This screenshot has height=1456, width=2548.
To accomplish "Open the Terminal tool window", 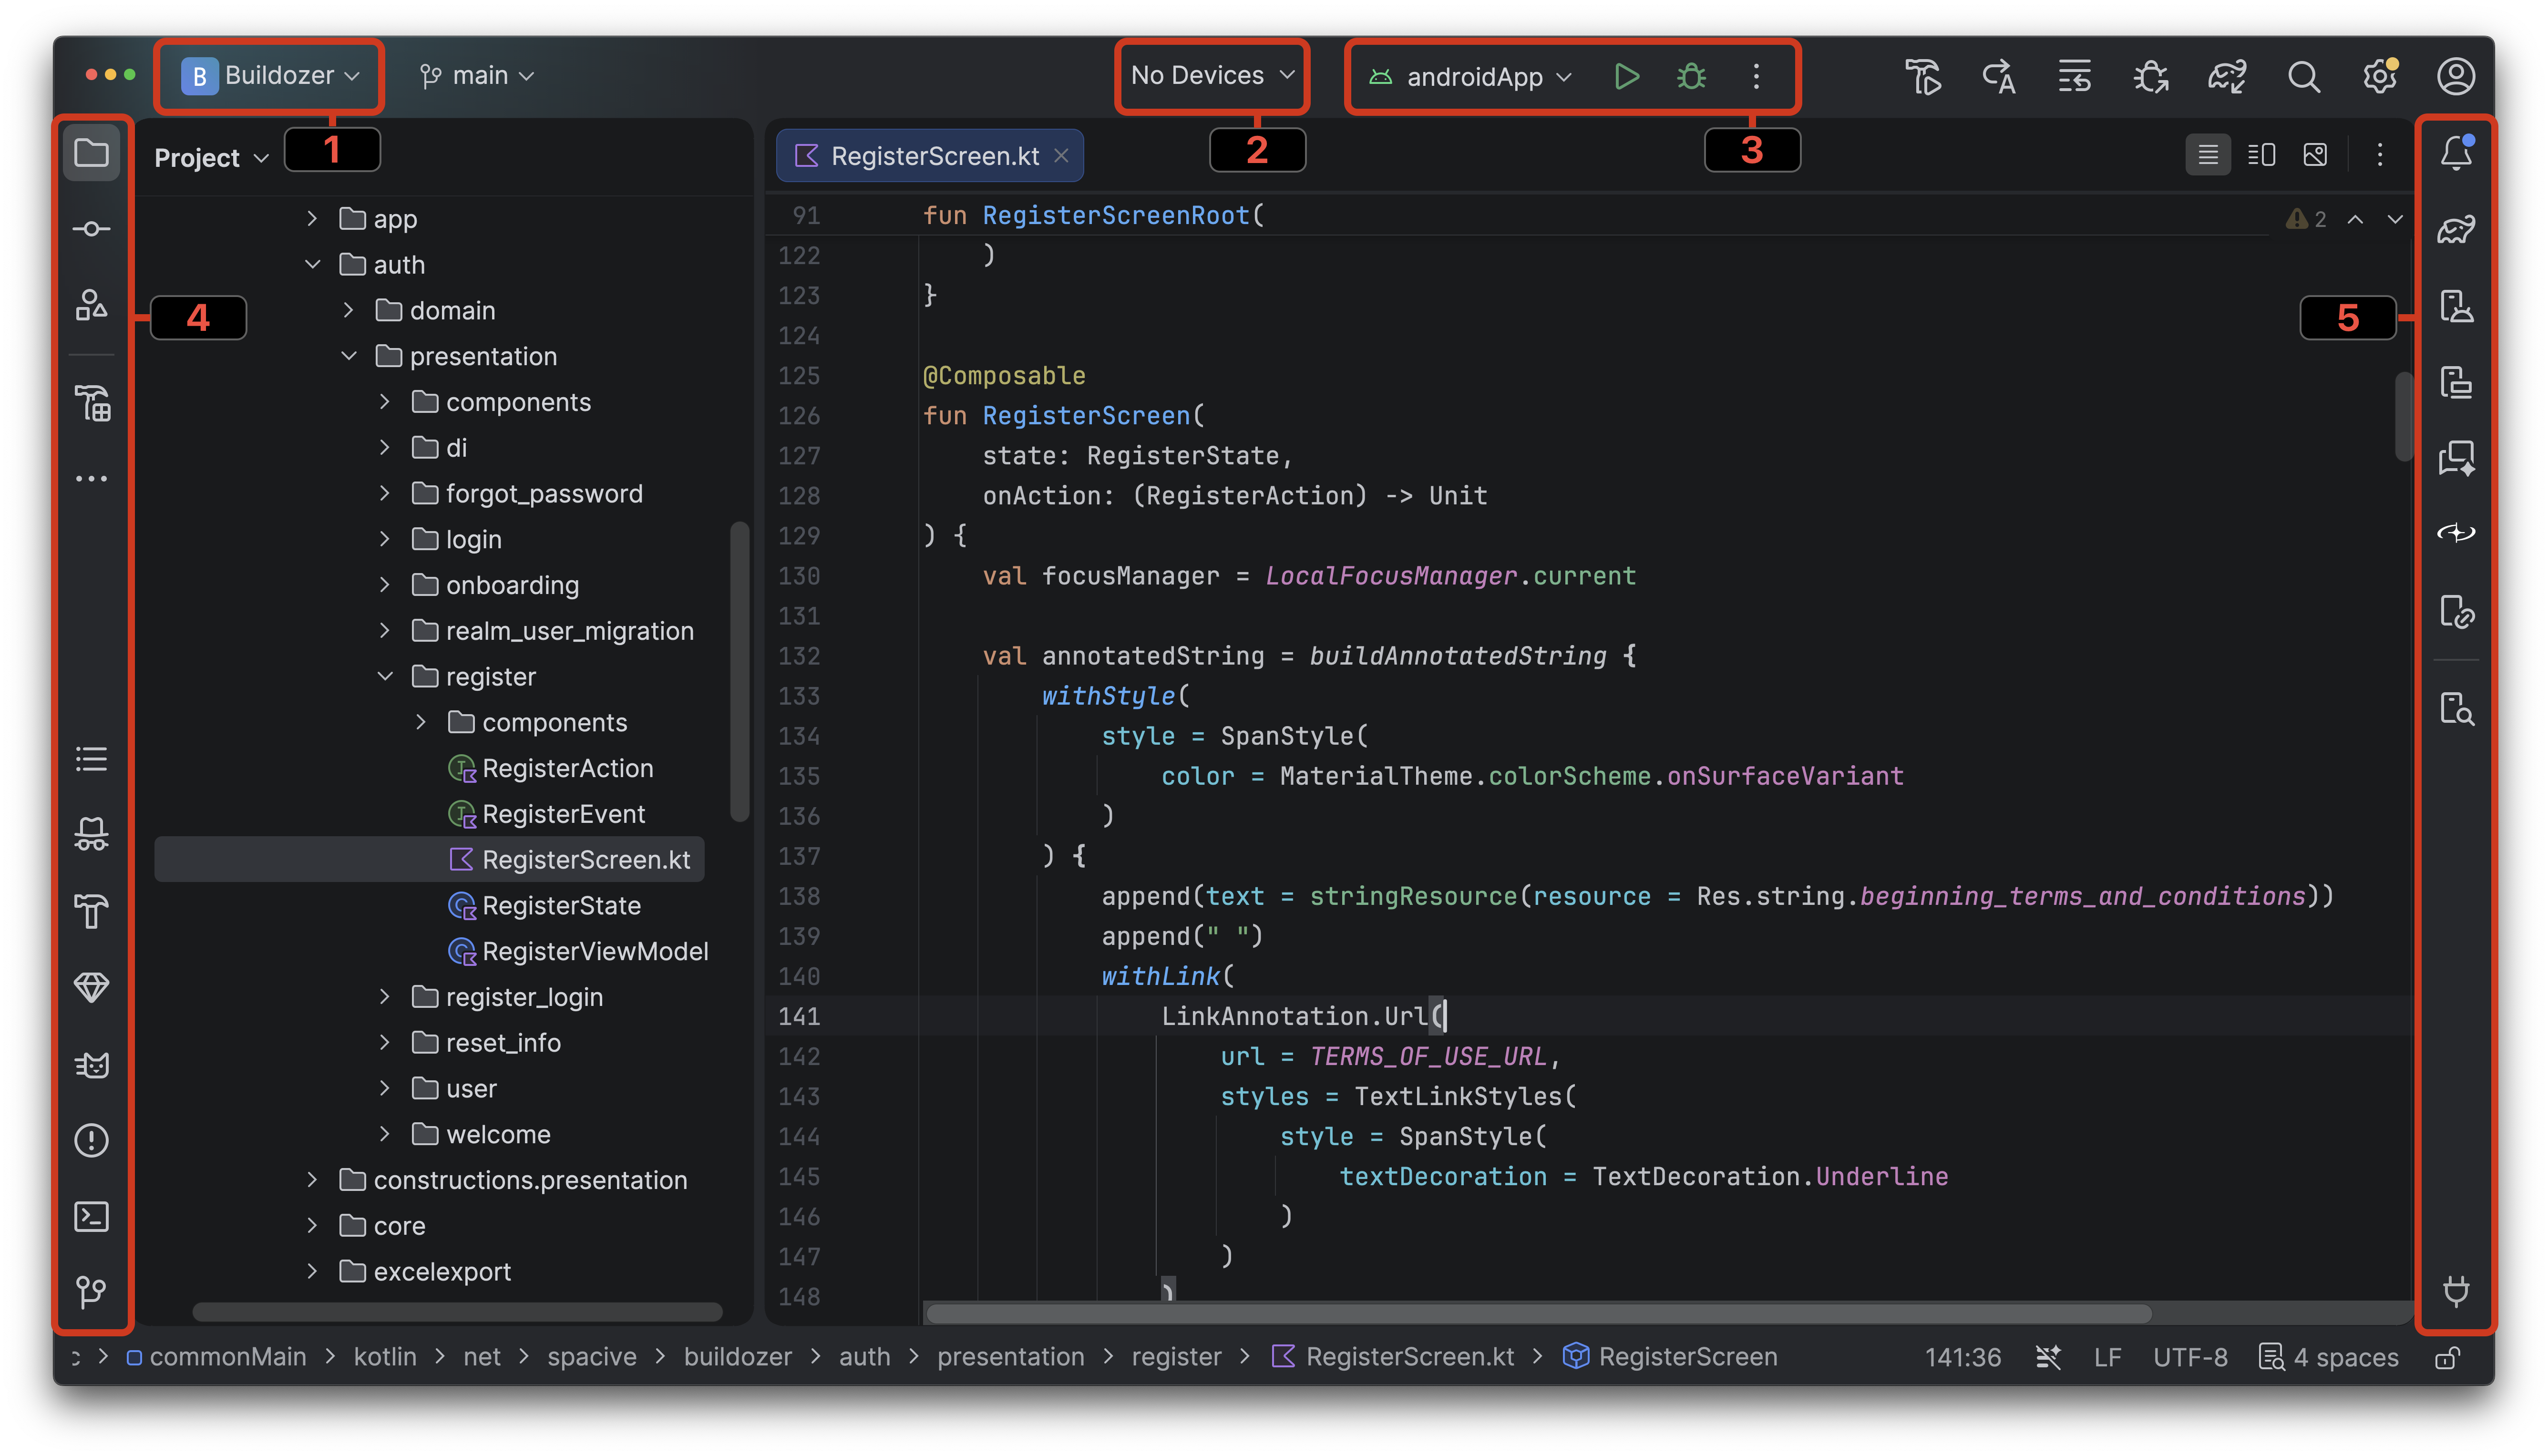I will point(91,1216).
